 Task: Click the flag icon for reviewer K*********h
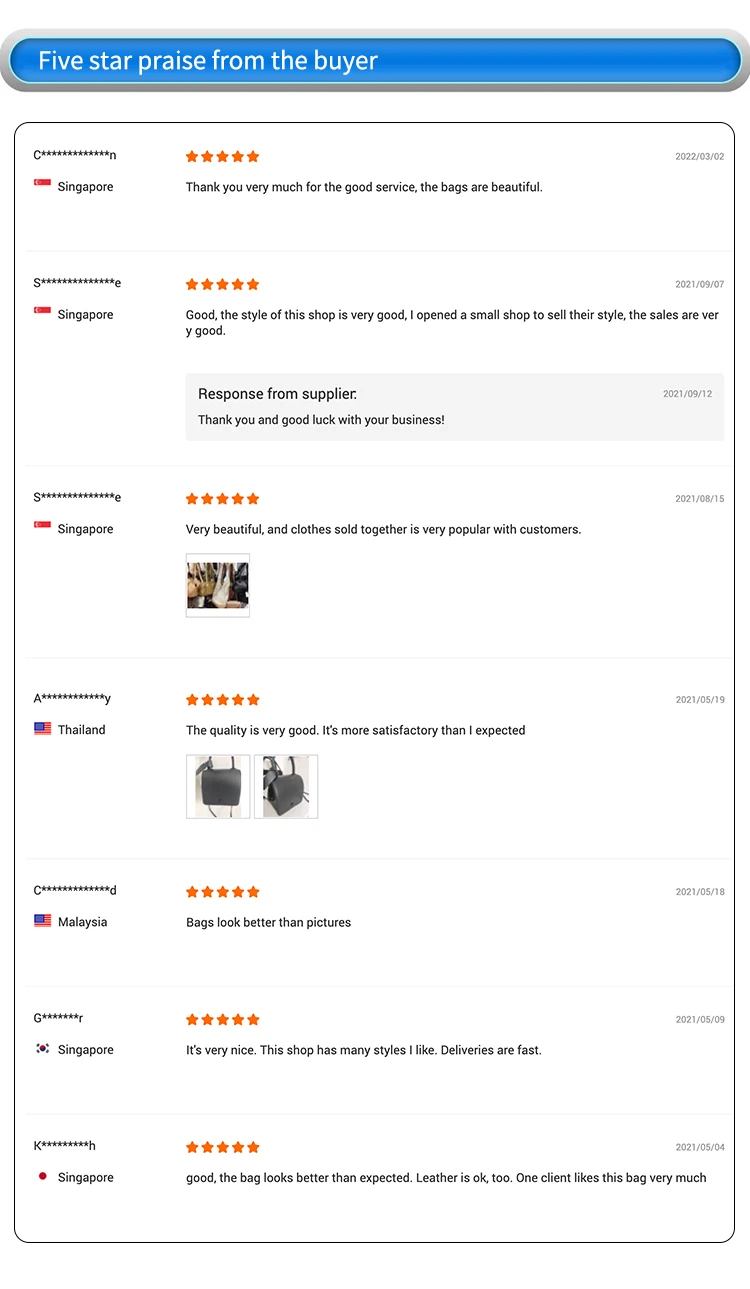[42, 1176]
